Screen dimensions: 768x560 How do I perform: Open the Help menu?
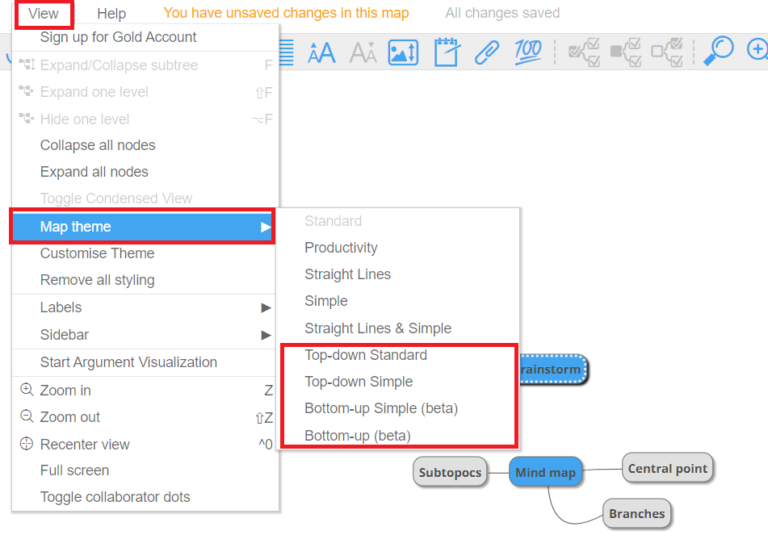point(112,13)
